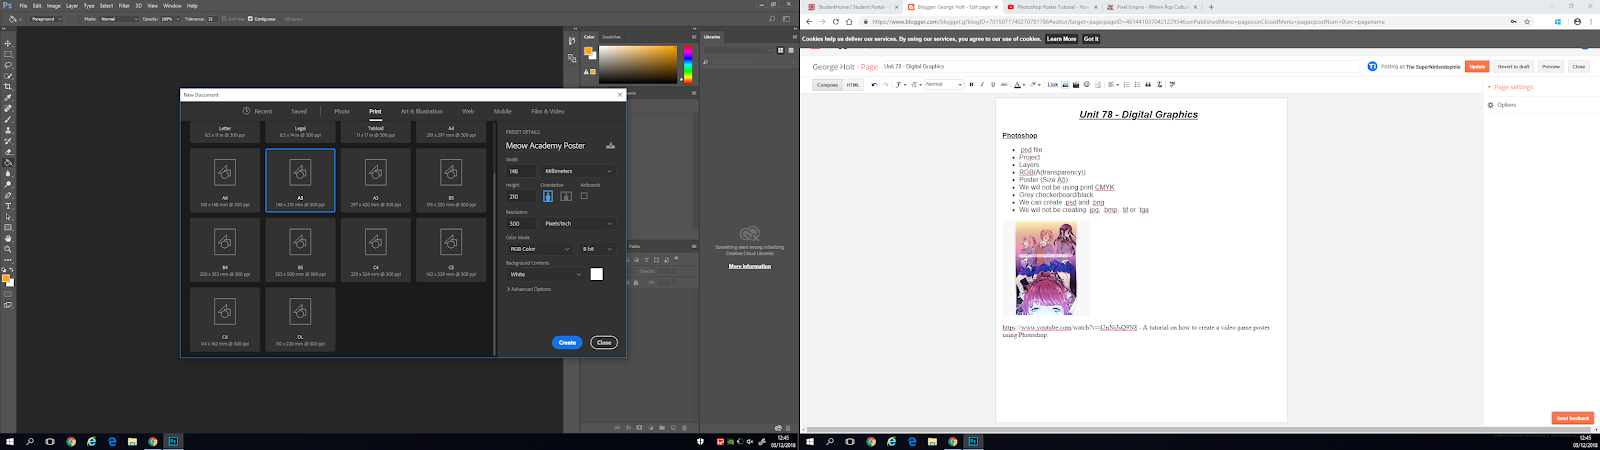Select the Eyedropper tool
This screenshot has width=1600, height=450.
8,98
